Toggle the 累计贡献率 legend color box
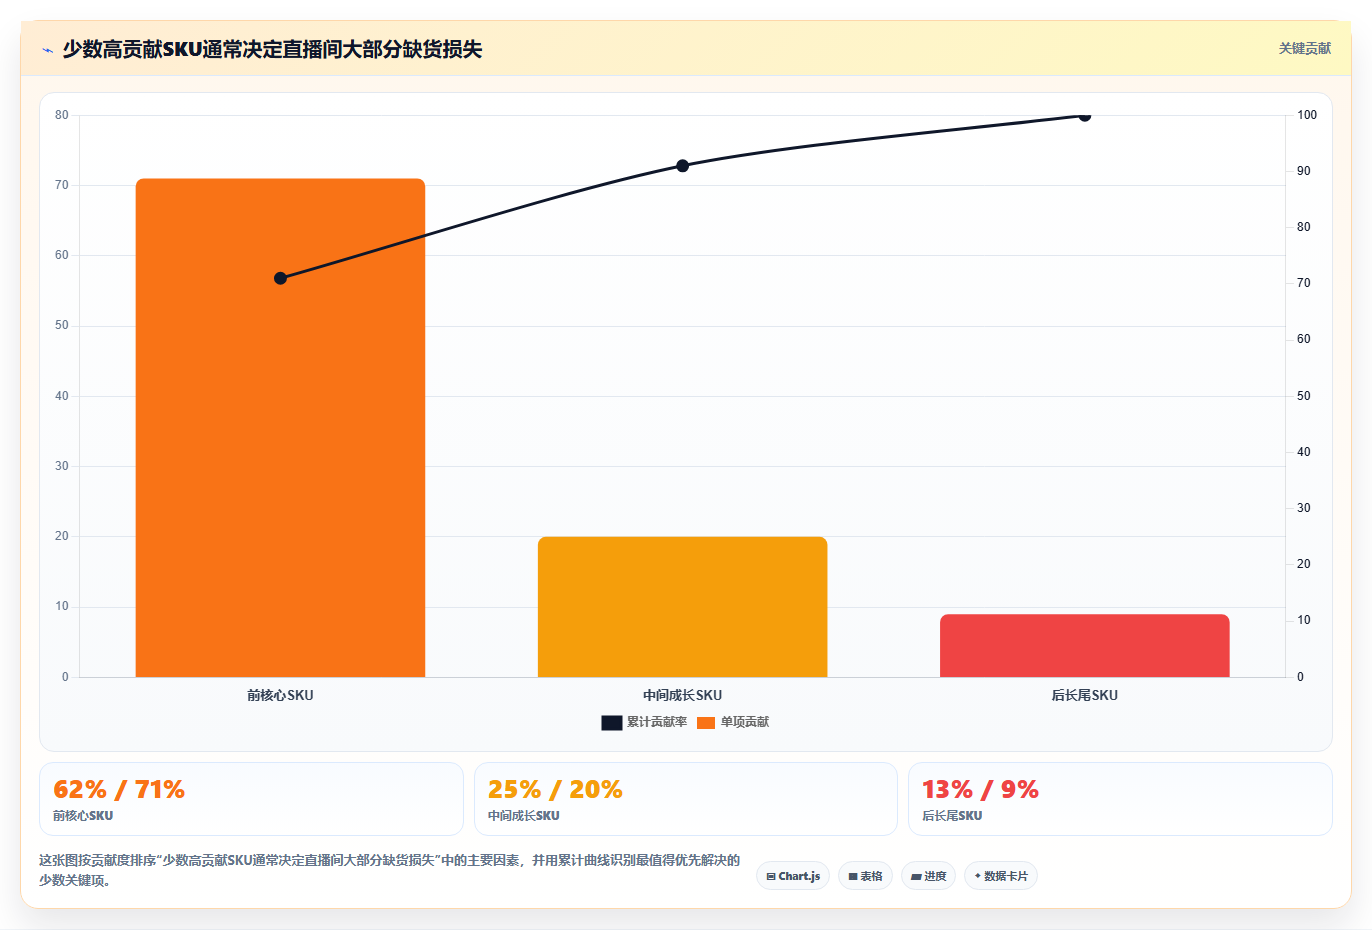Screen dimensions: 1372x930 611,723
